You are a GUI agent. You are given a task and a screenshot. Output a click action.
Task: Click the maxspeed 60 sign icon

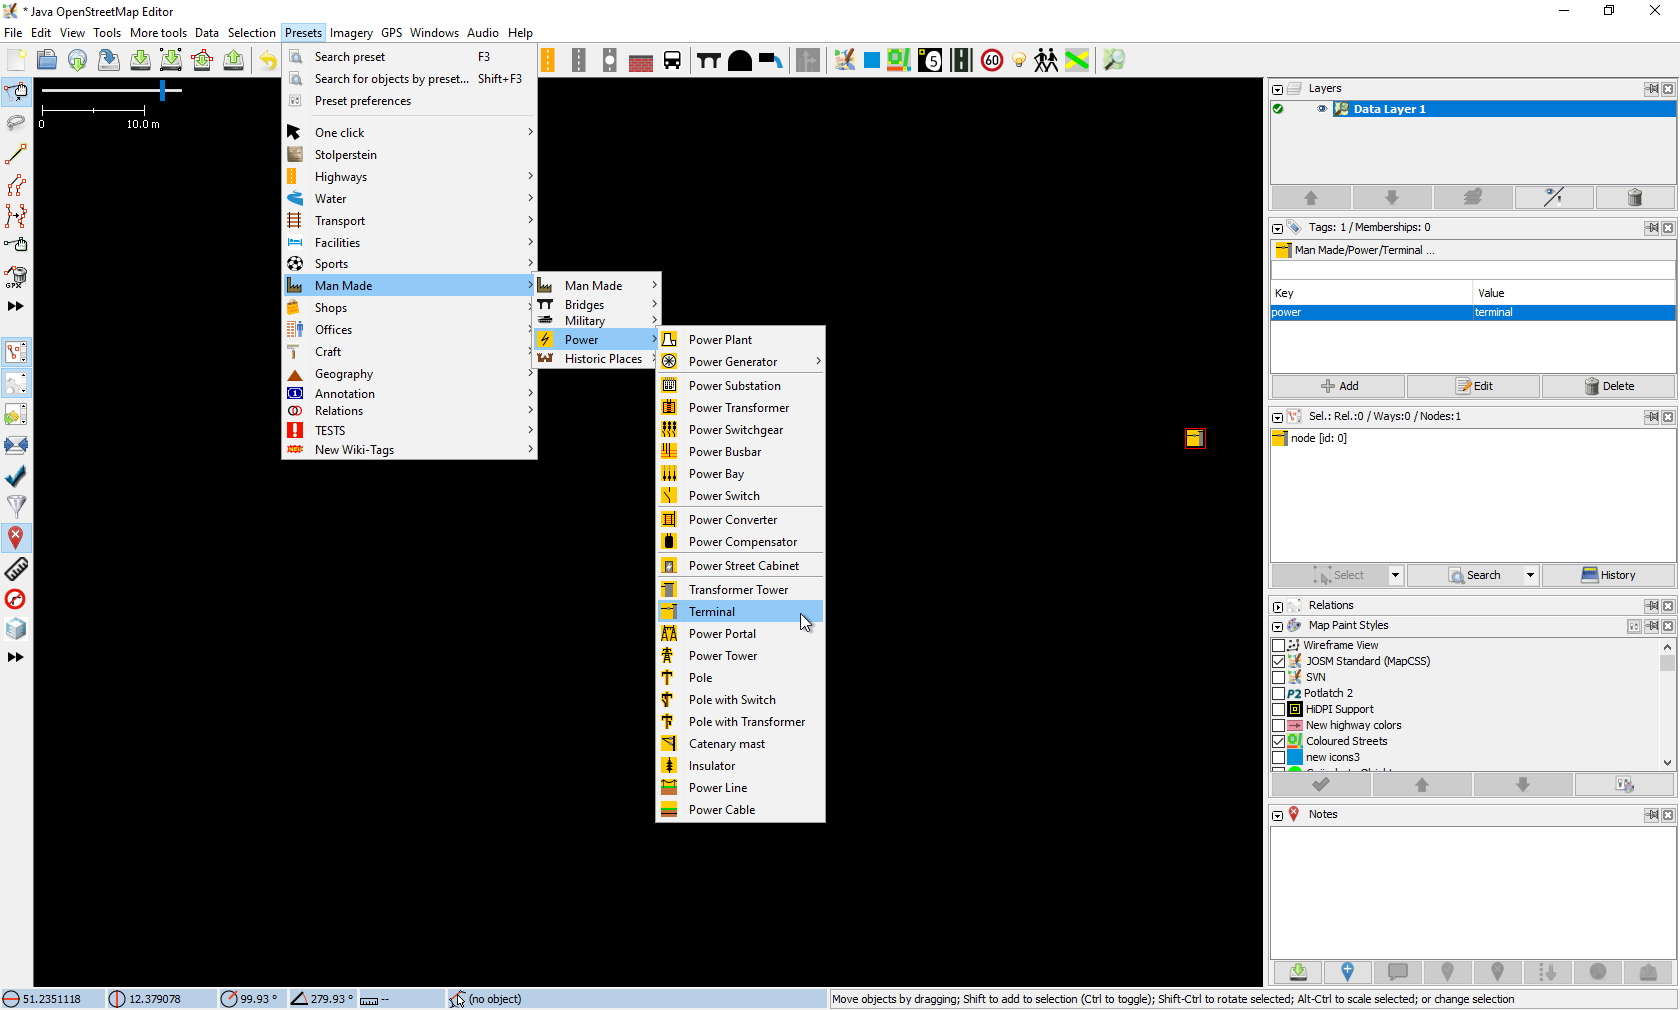pyautogui.click(x=991, y=61)
